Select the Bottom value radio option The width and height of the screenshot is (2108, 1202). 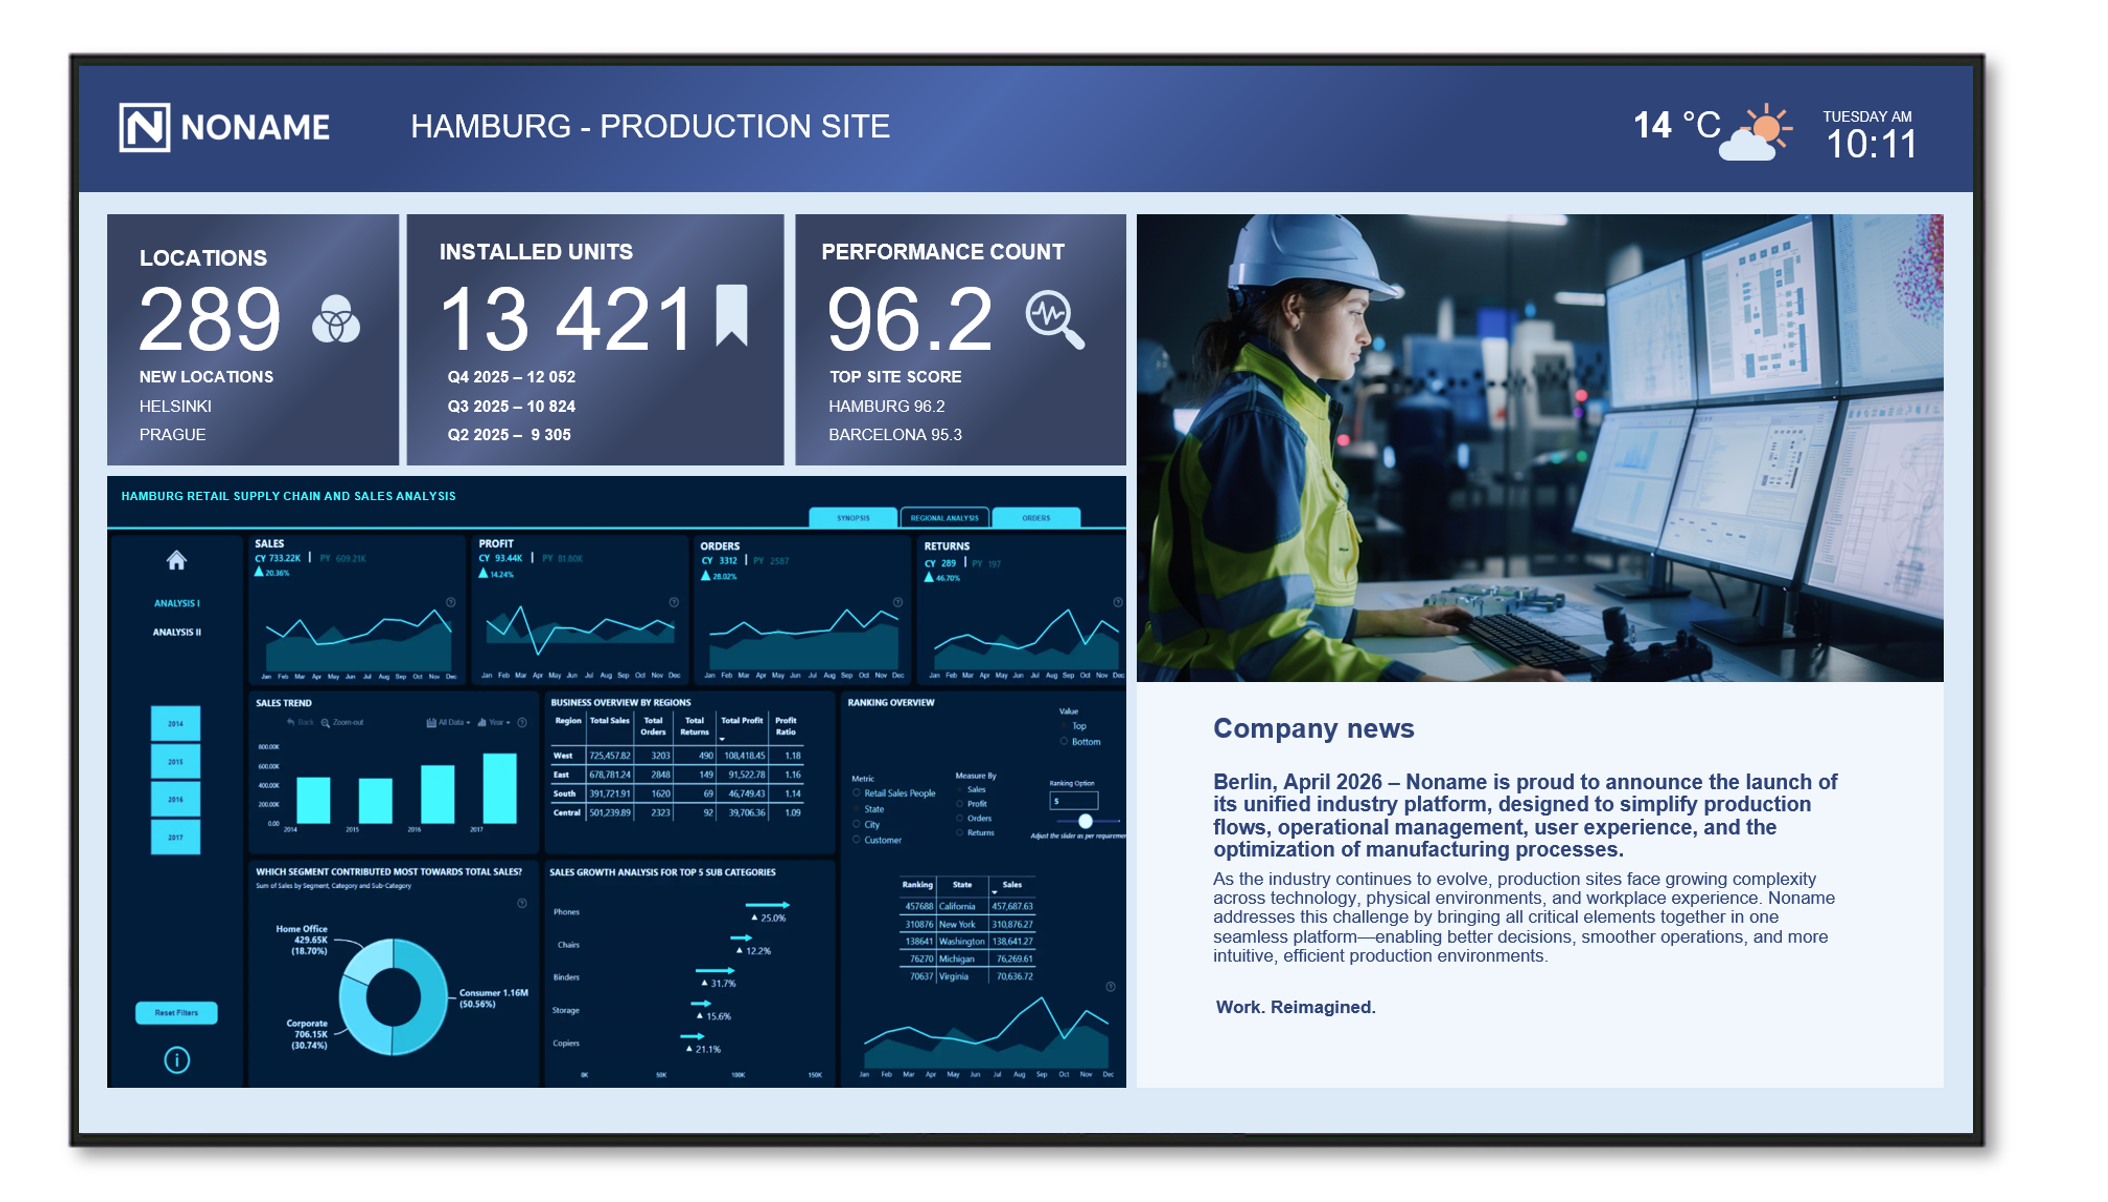[x=1064, y=742]
